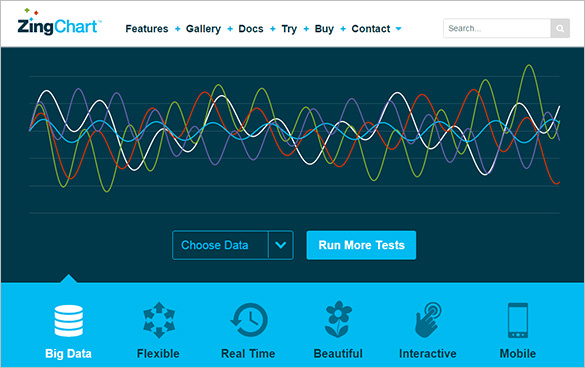This screenshot has width=585, height=368.
Task: Focus the Search input field
Action: pos(497,28)
